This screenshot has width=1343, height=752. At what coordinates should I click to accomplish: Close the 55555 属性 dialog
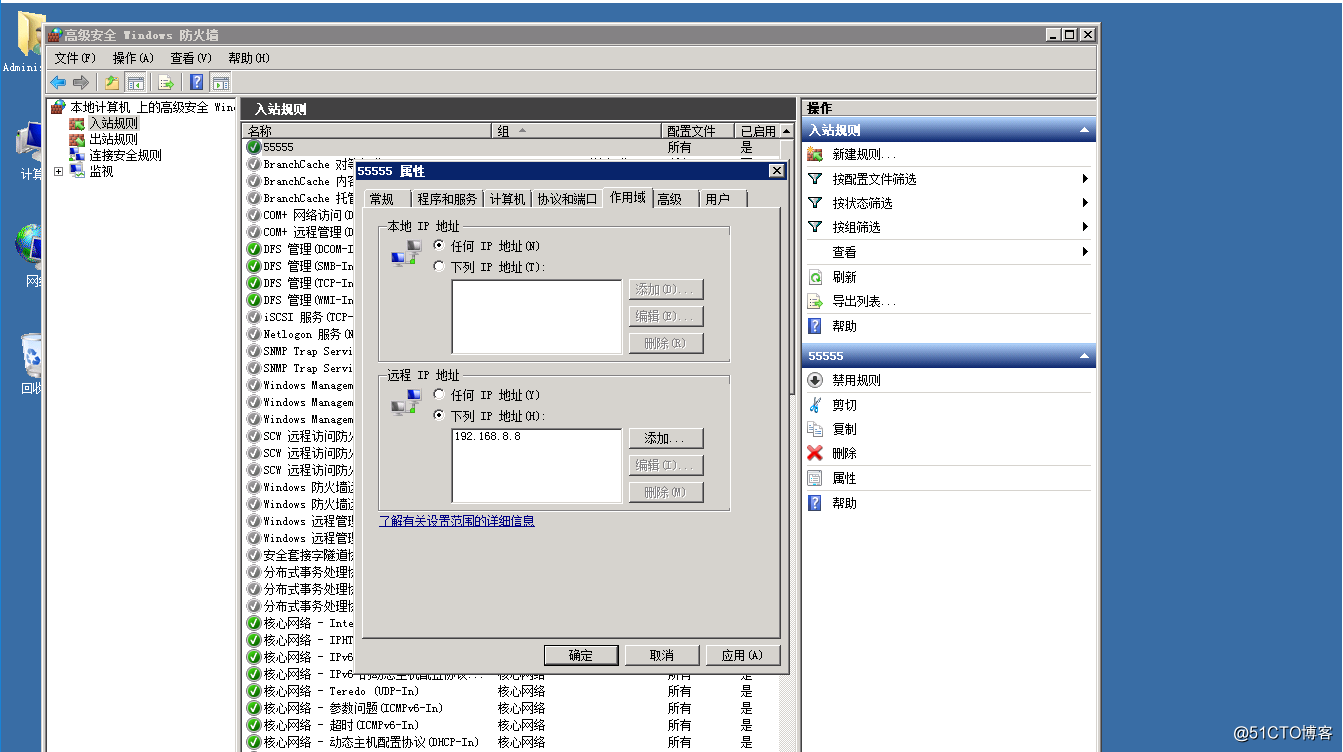tap(776, 171)
